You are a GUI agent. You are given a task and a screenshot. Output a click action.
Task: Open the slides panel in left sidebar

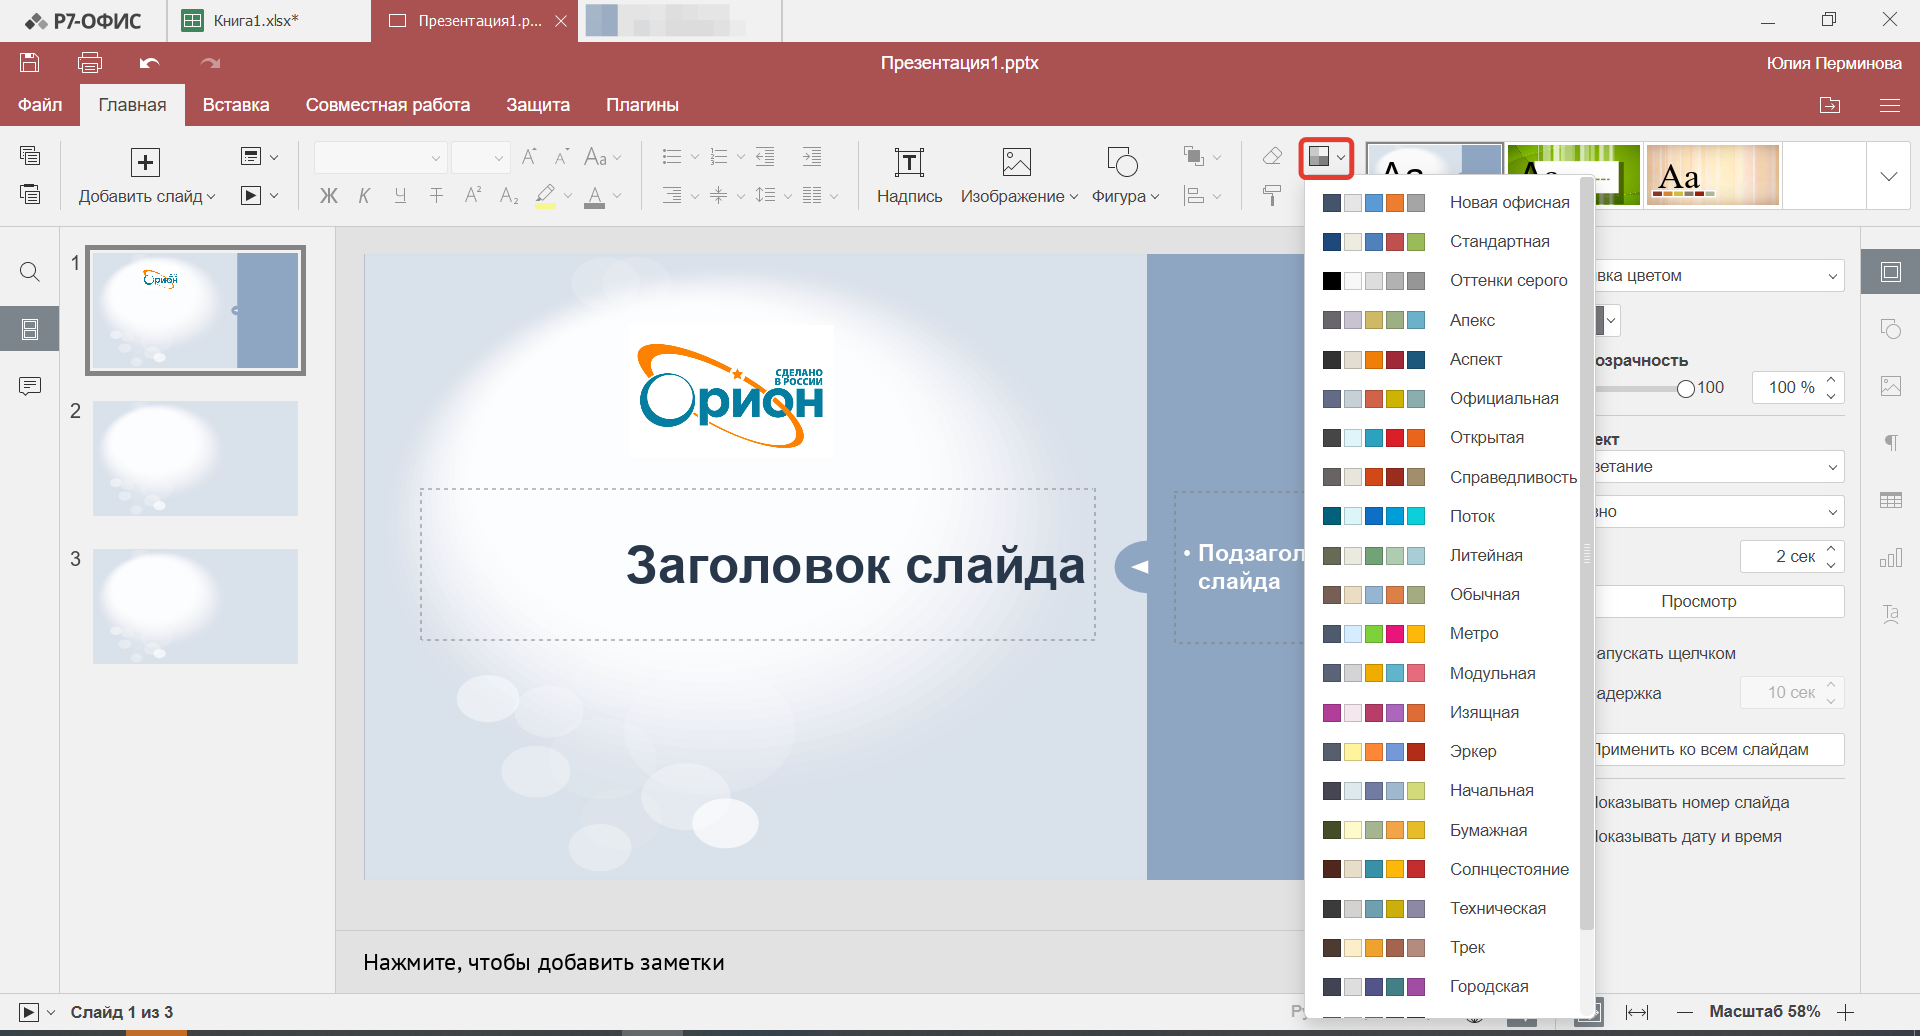point(30,329)
